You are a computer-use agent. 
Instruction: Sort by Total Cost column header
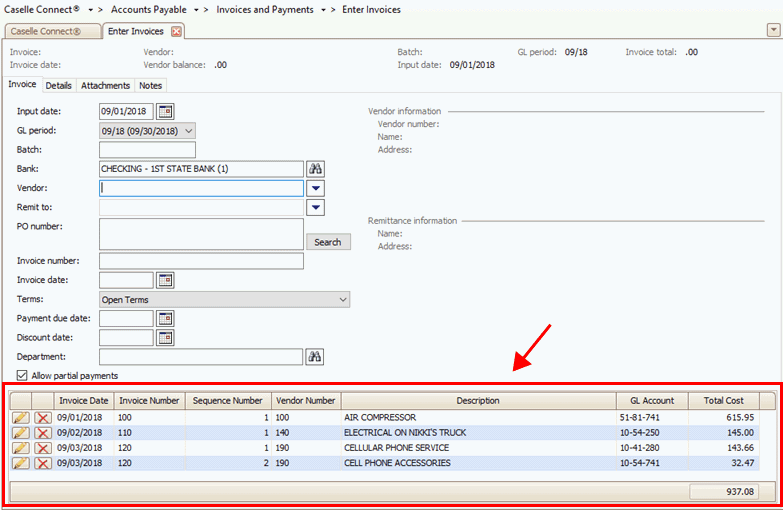coord(724,401)
